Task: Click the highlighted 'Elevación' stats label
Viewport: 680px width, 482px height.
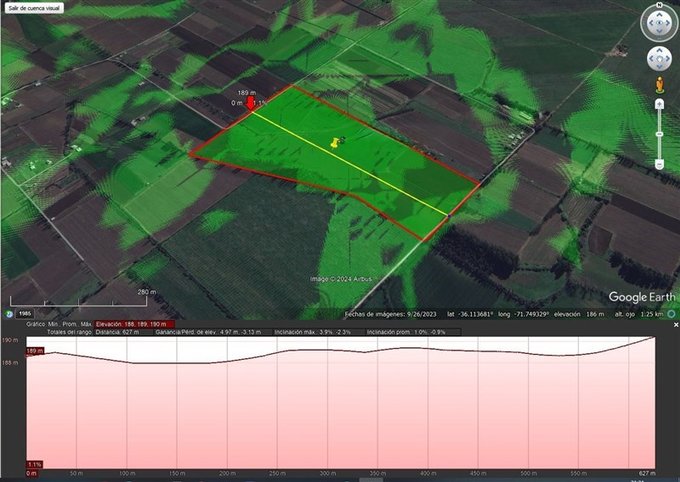Action: [134, 324]
